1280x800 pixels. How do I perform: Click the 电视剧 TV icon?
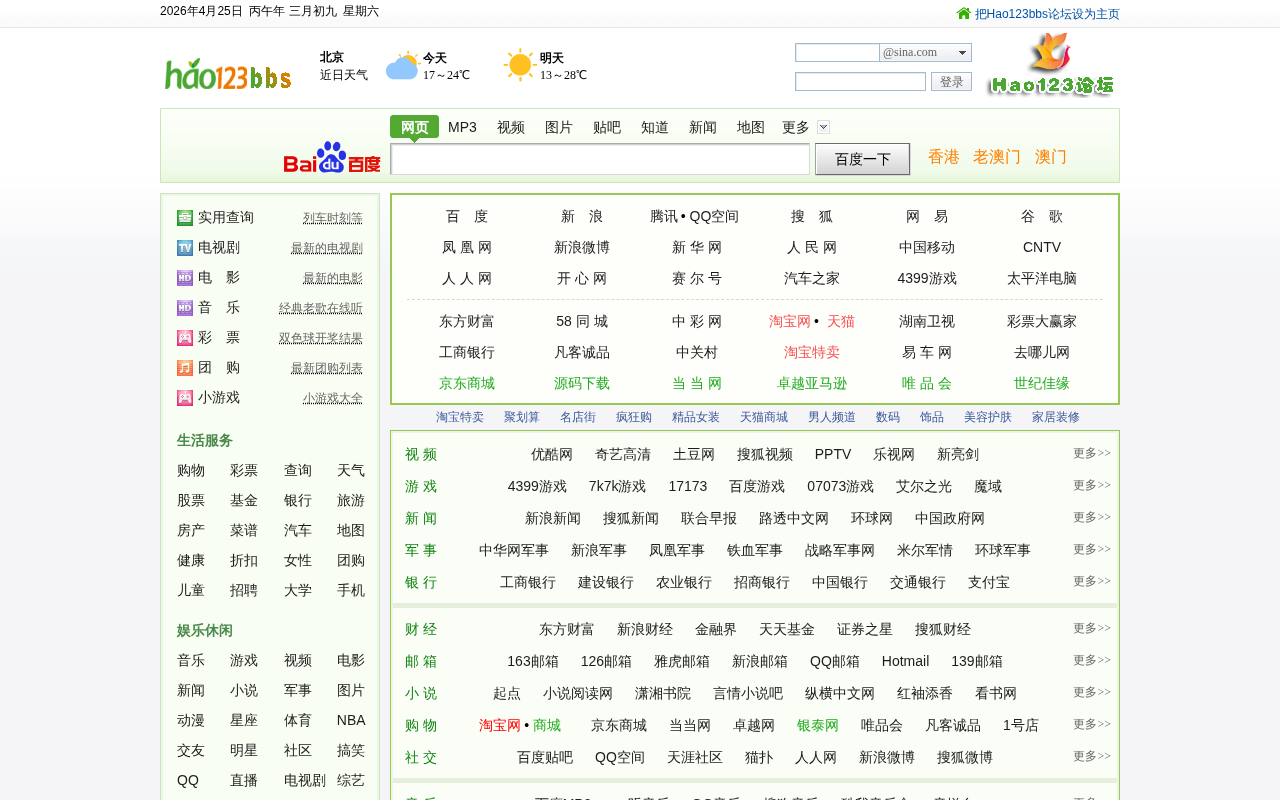(x=185, y=248)
